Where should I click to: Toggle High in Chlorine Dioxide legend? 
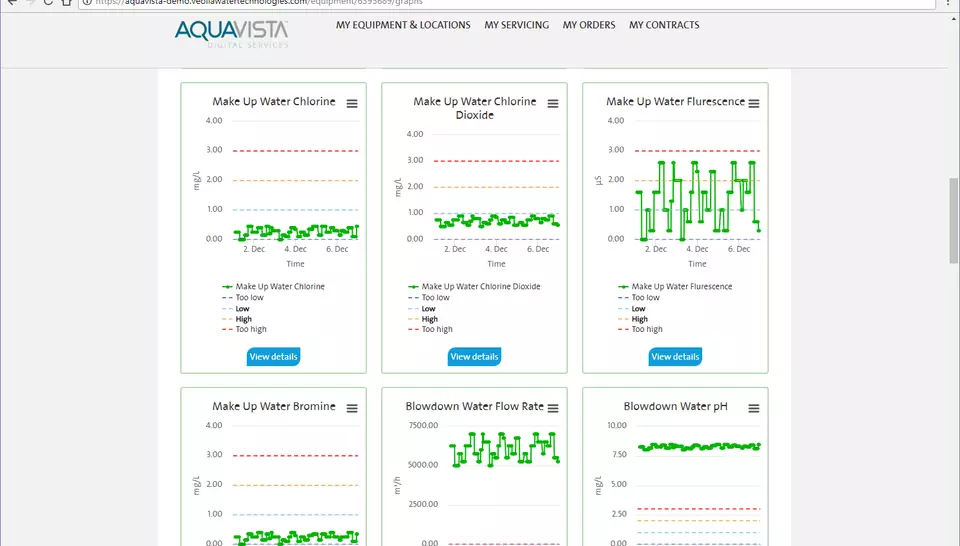tap(423, 319)
